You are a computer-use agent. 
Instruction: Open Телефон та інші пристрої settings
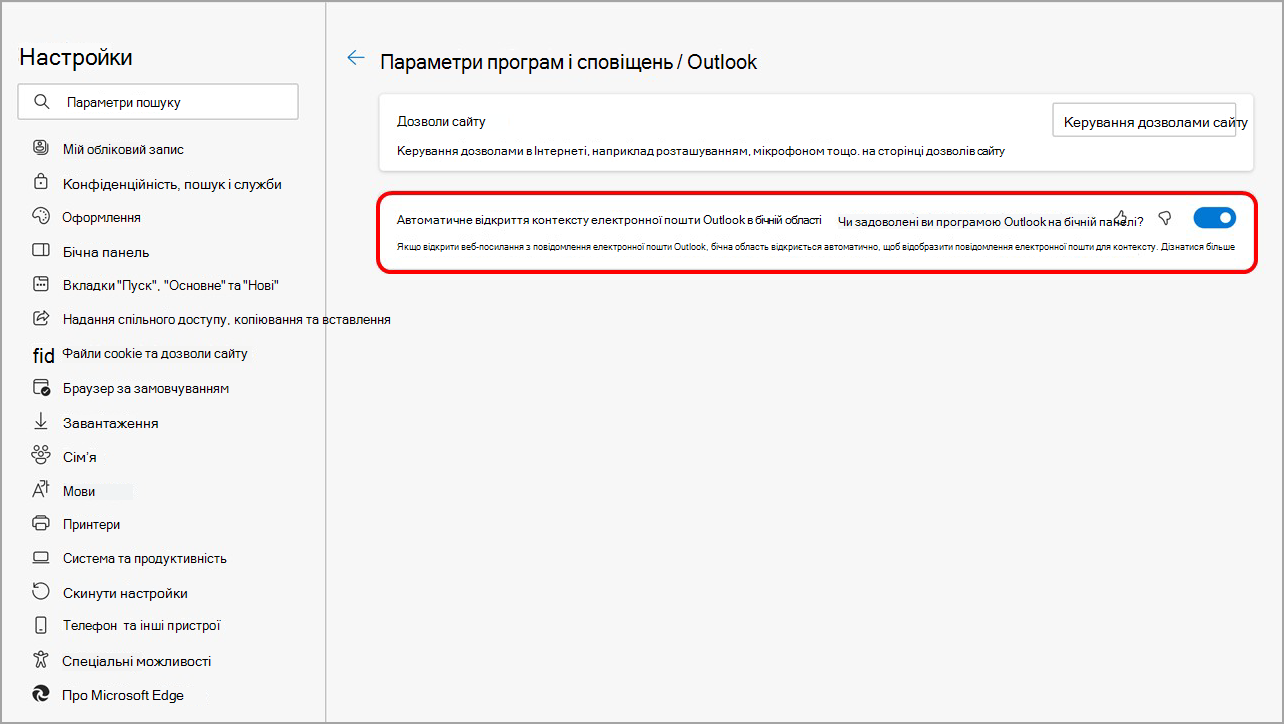[x=141, y=625]
